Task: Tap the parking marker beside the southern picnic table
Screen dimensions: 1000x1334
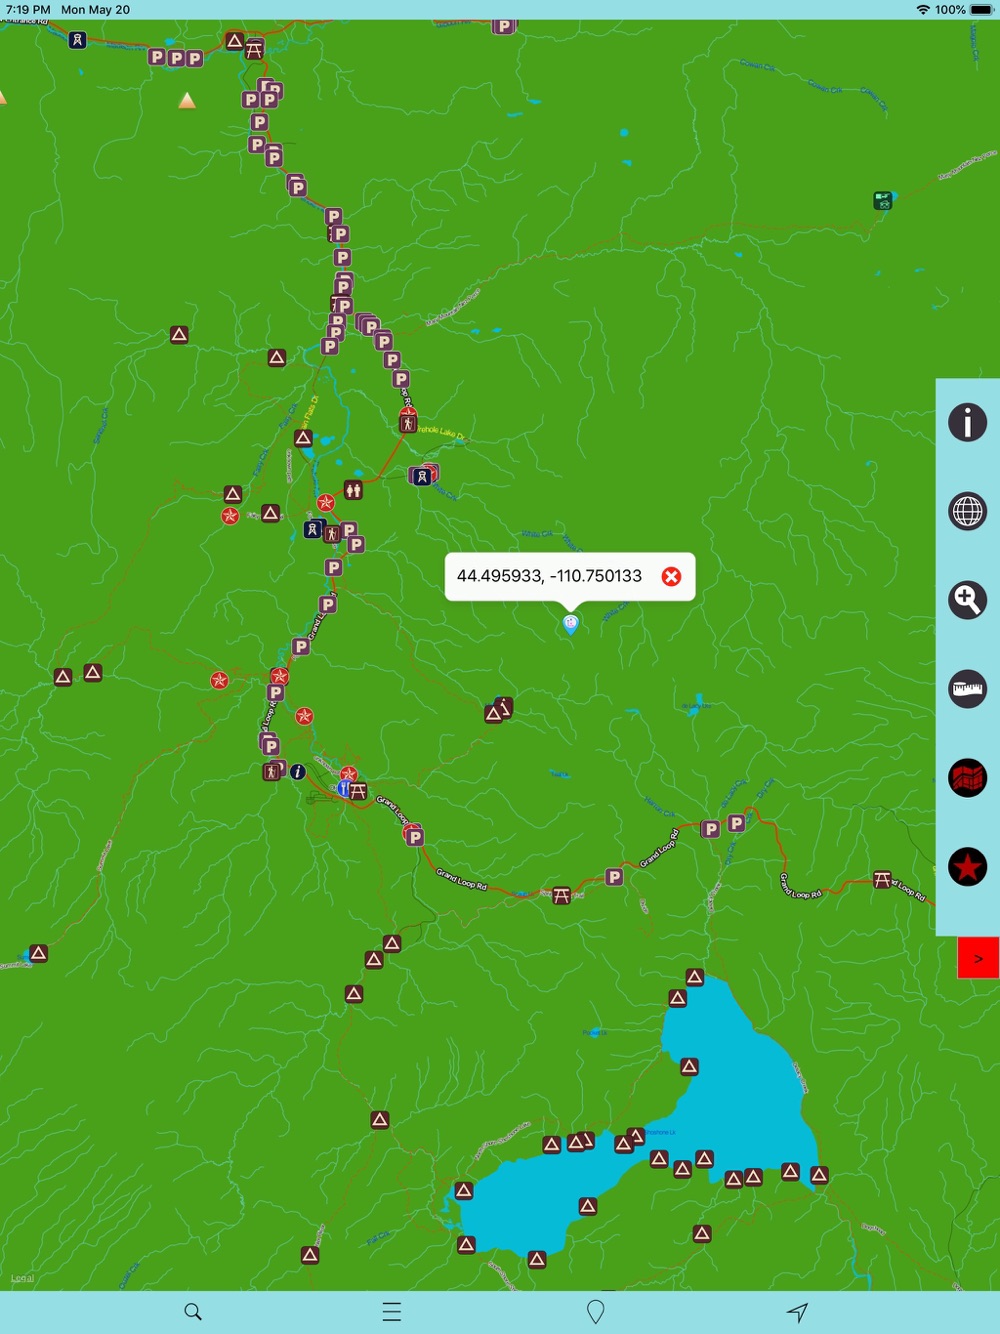Action: pos(614,877)
